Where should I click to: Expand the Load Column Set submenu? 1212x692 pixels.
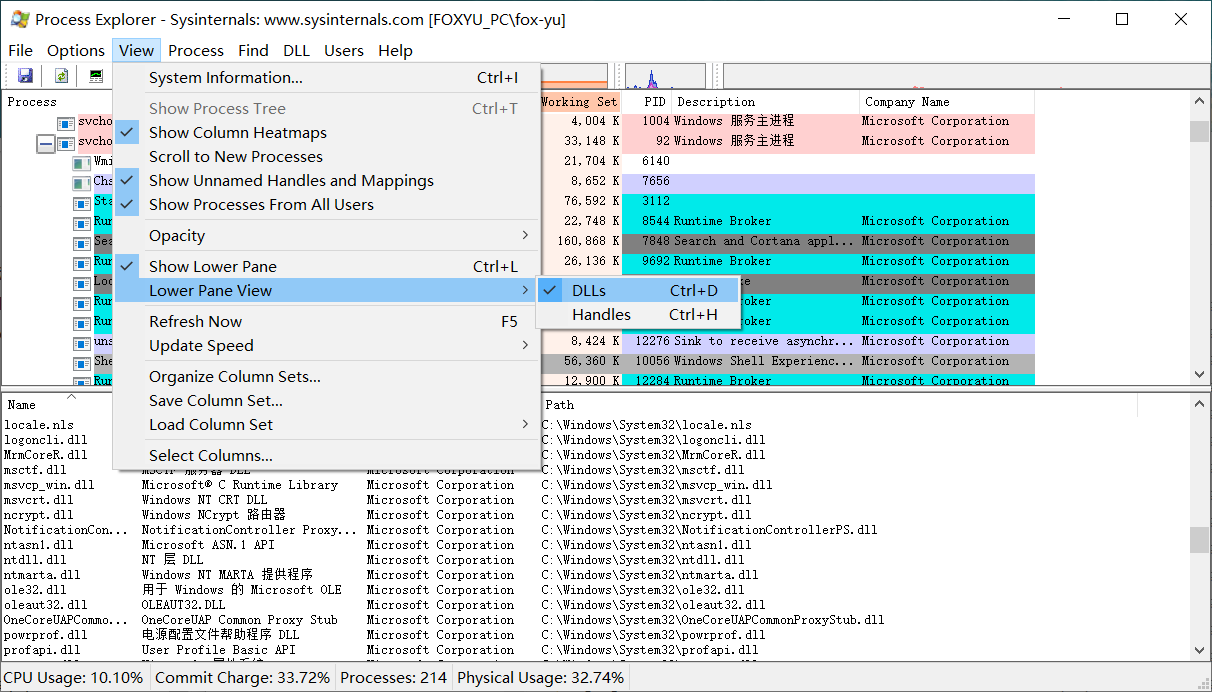pos(327,424)
